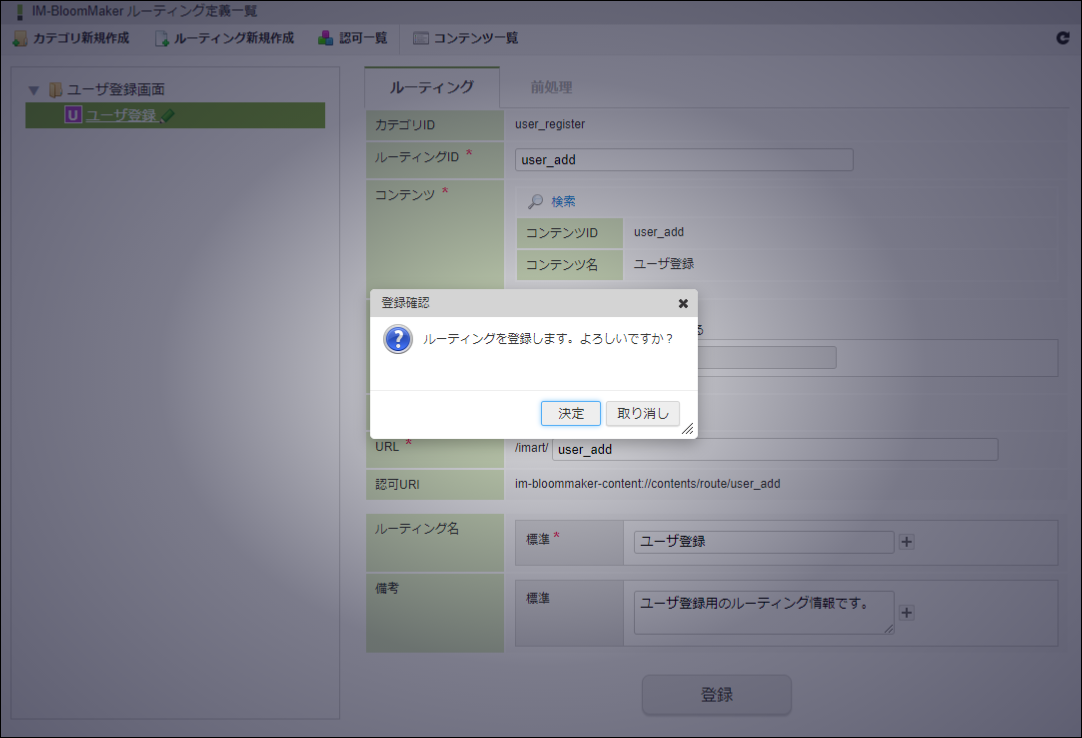Click the 備考 textarea resize grip
Viewport: 1082px width, 738px height.
click(x=889, y=628)
